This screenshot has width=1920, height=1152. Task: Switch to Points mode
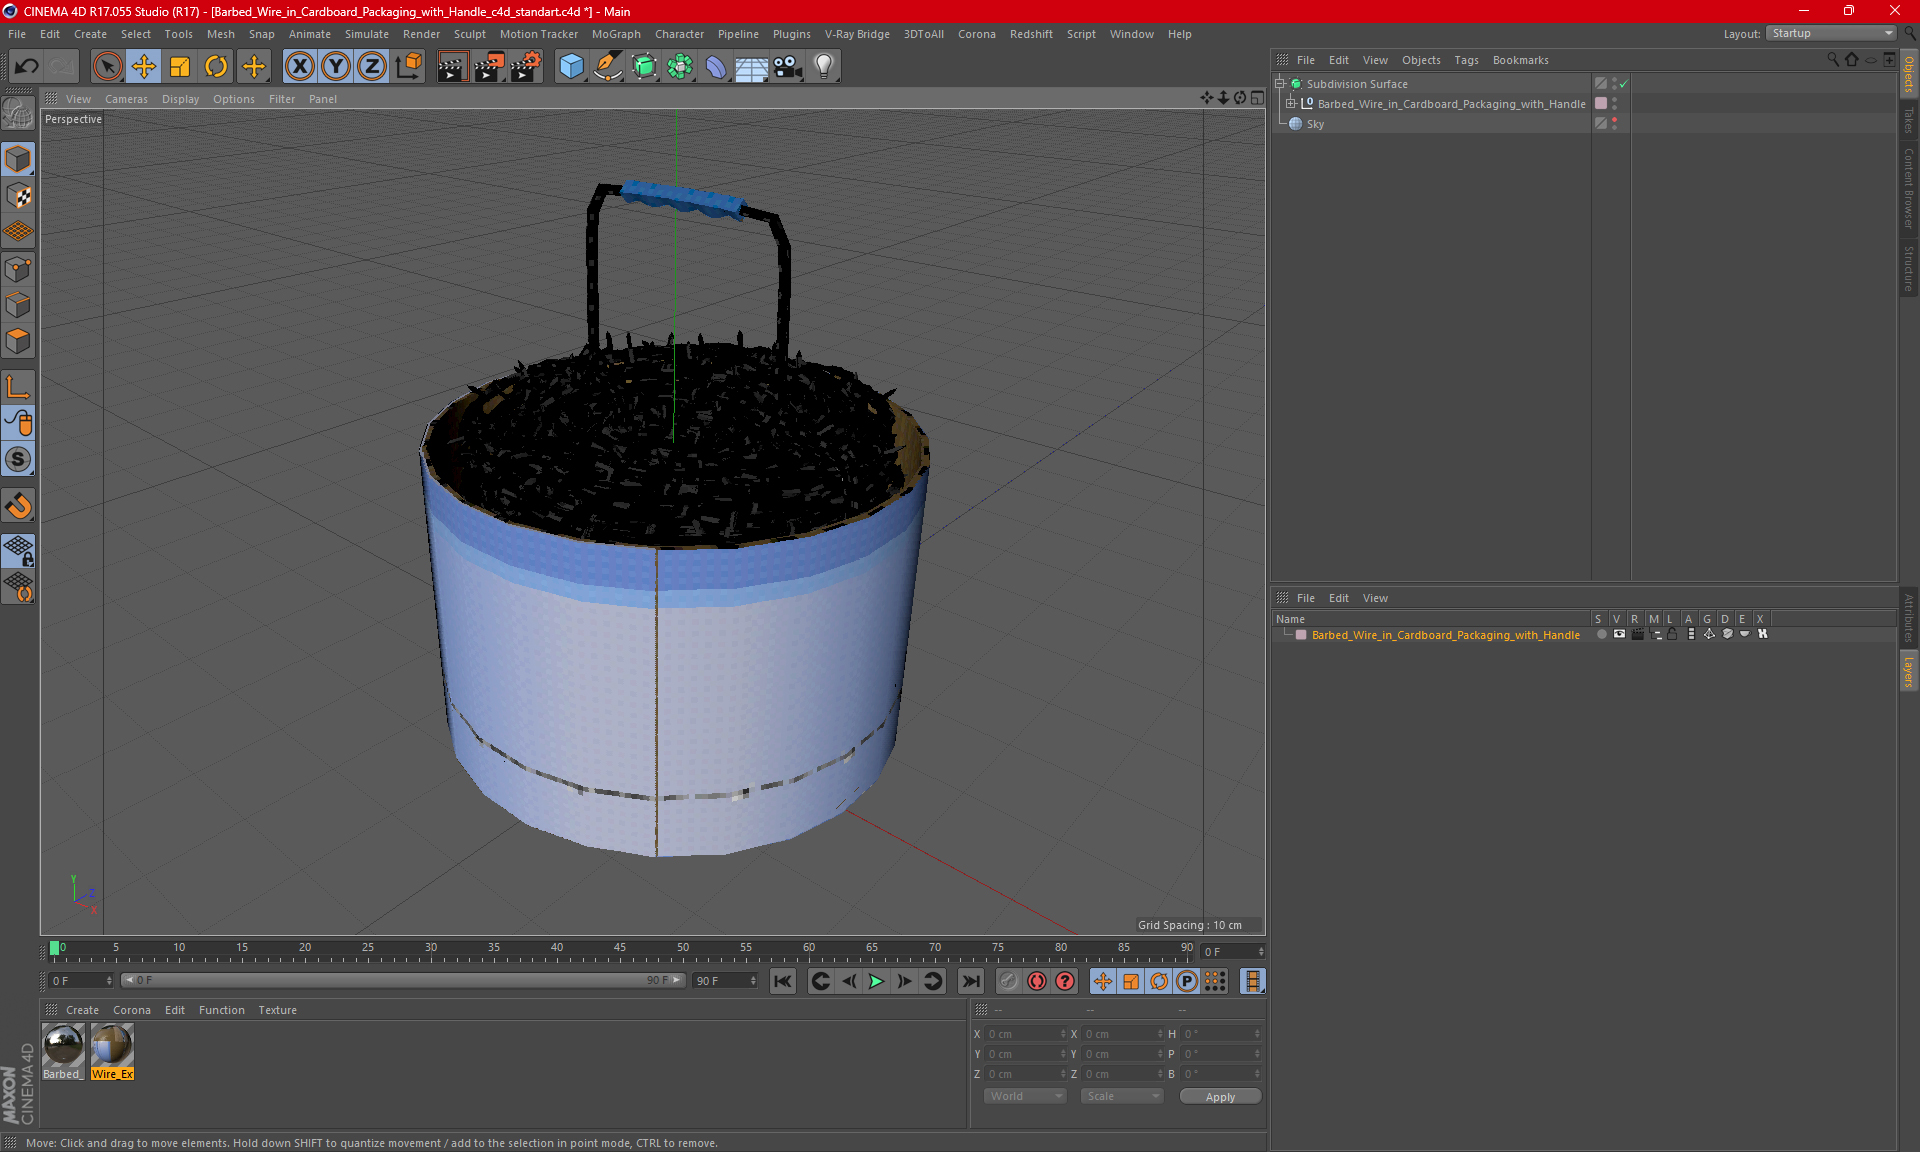coord(18,269)
